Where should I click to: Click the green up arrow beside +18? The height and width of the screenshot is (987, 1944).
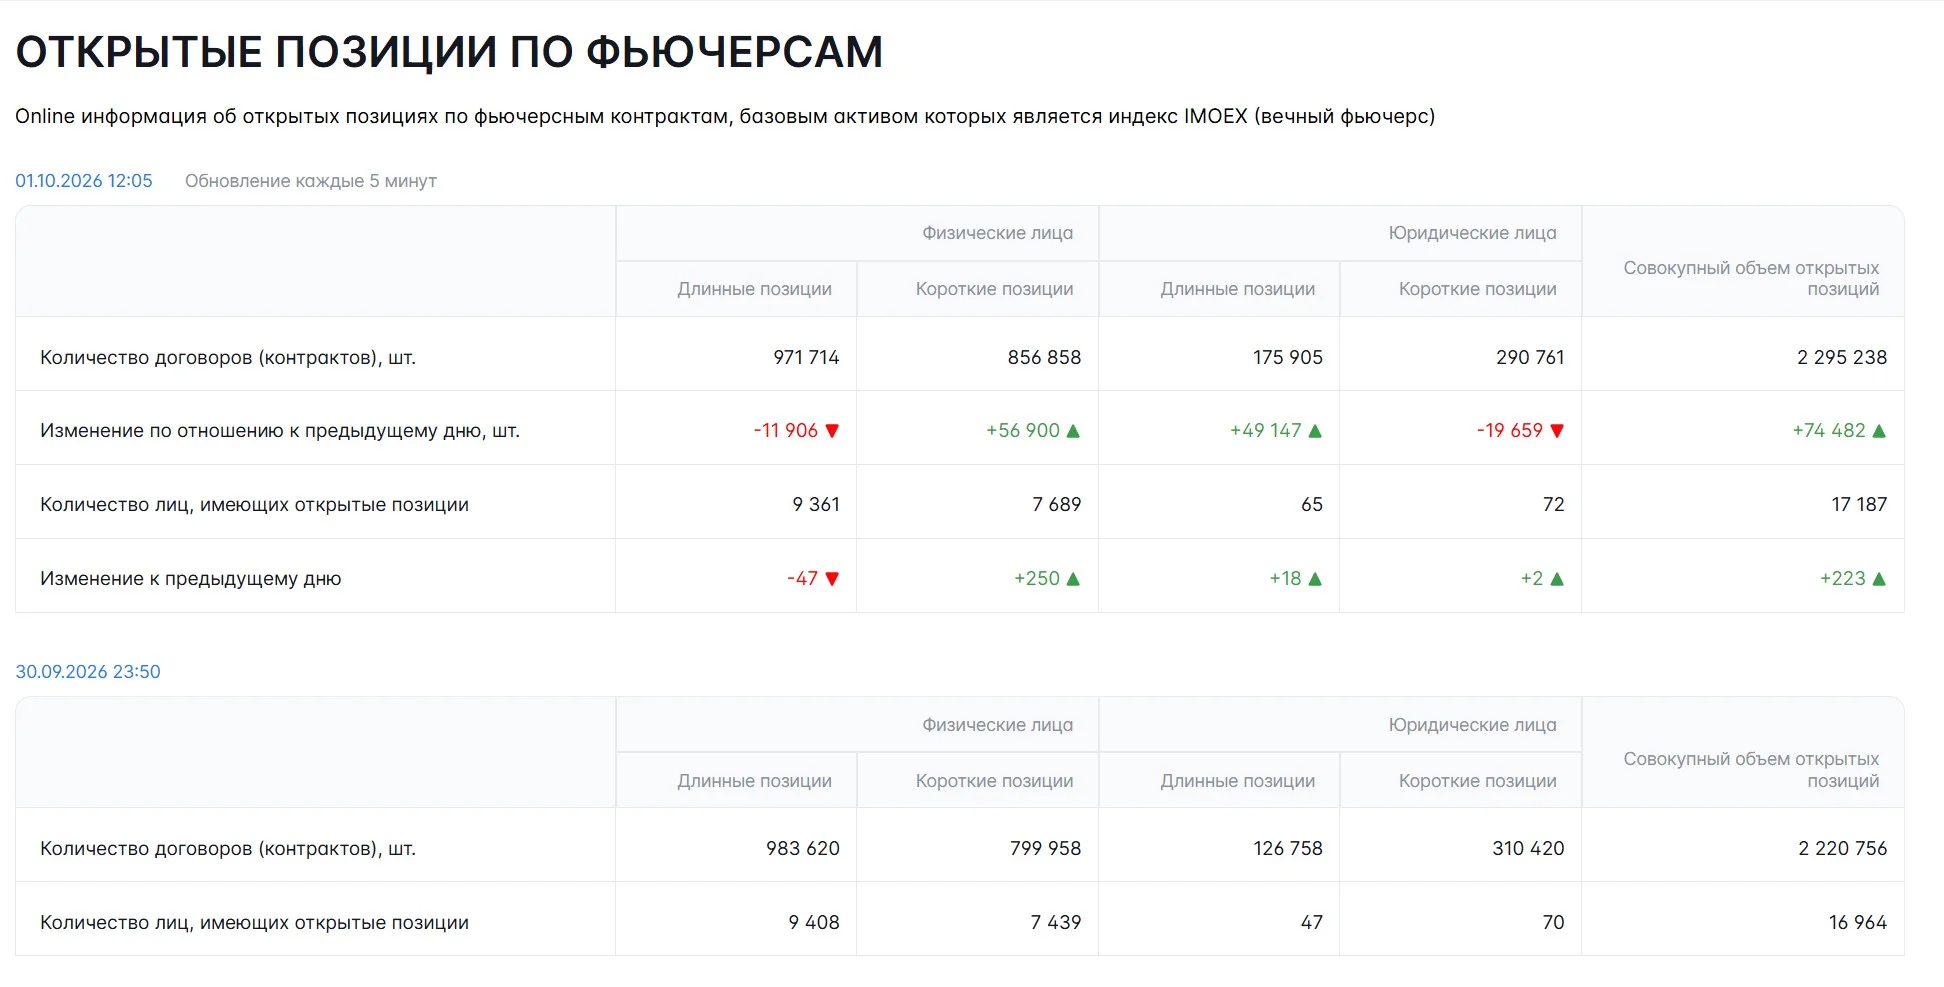(1315, 579)
